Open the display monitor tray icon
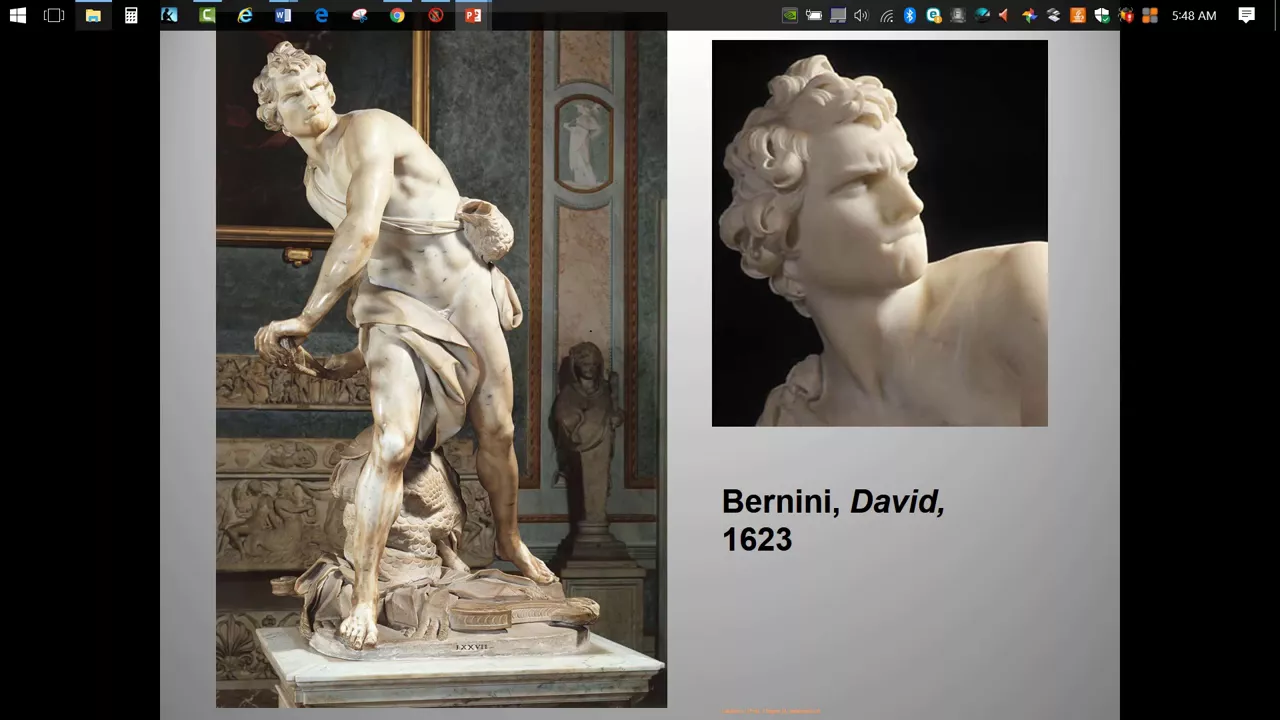The height and width of the screenshot is (720, 1280). tap(838, 15)
